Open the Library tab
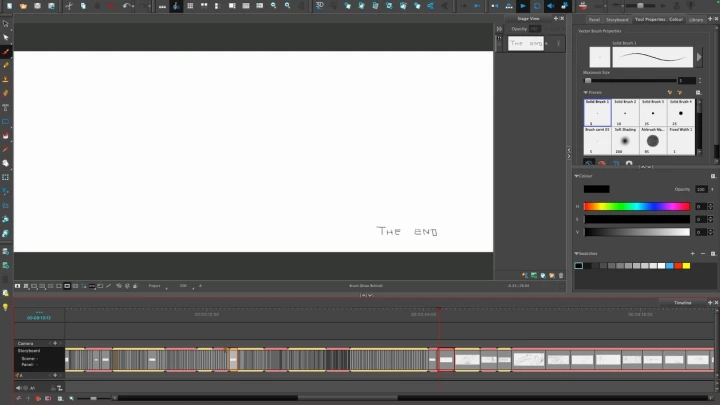Viewport: 720px width, 405px height. click(x=696, y=19)
